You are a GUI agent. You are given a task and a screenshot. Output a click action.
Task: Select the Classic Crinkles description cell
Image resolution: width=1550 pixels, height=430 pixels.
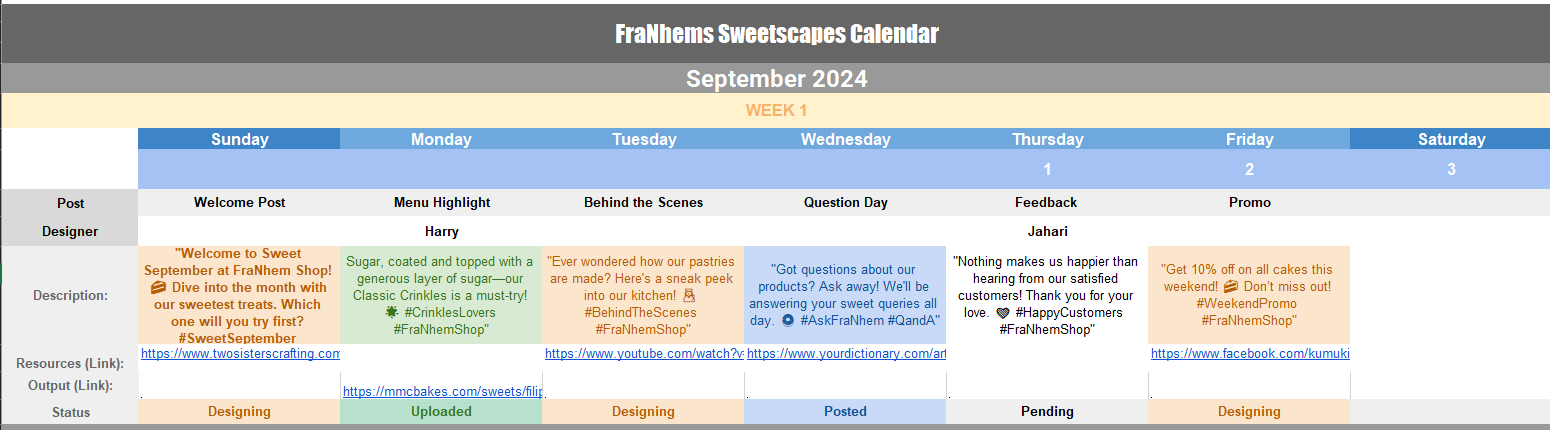[441, 295]
